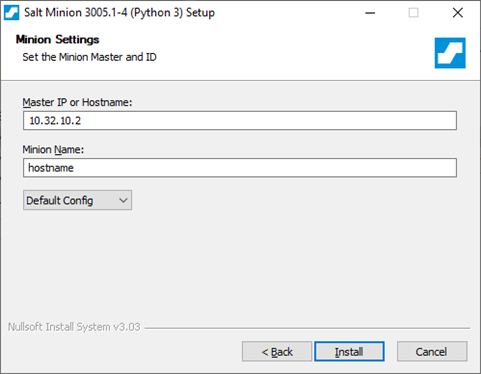Click the large Salt logo in header

coord(450,53)
